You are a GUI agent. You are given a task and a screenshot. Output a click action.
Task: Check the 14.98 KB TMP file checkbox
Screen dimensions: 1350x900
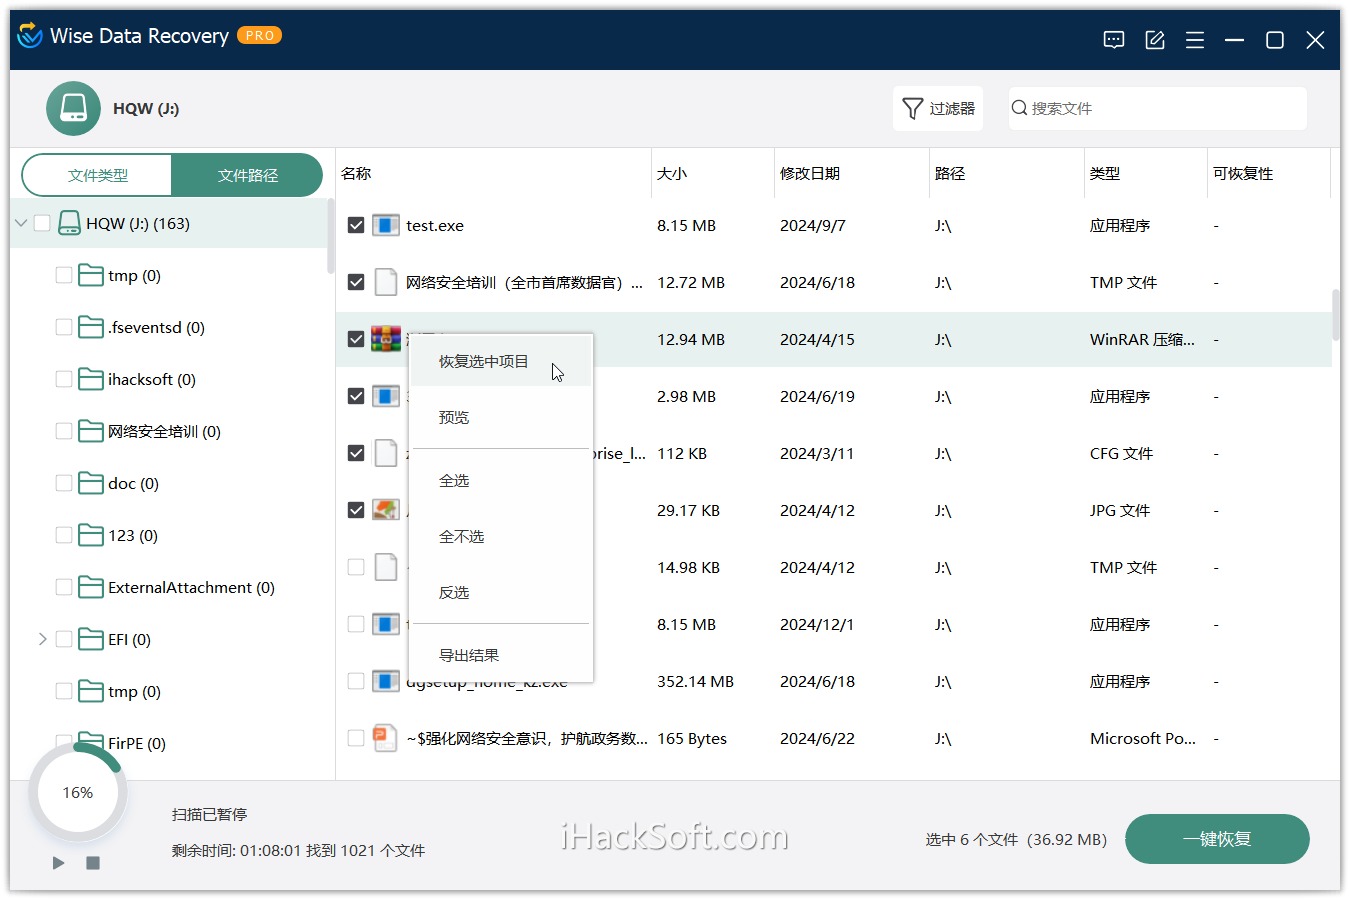[x=356, y=567]
